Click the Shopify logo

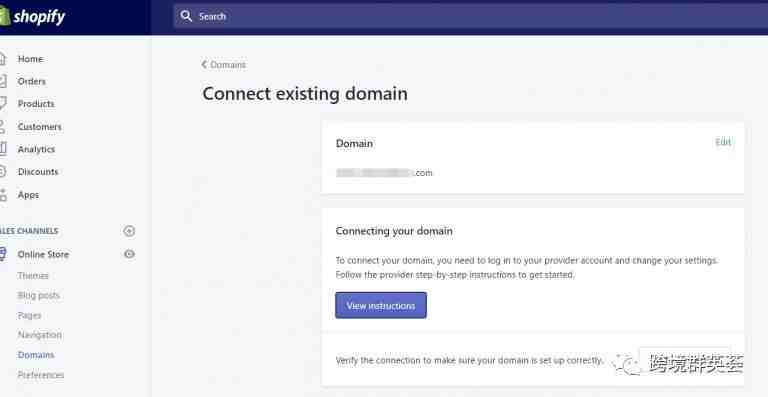32,17
